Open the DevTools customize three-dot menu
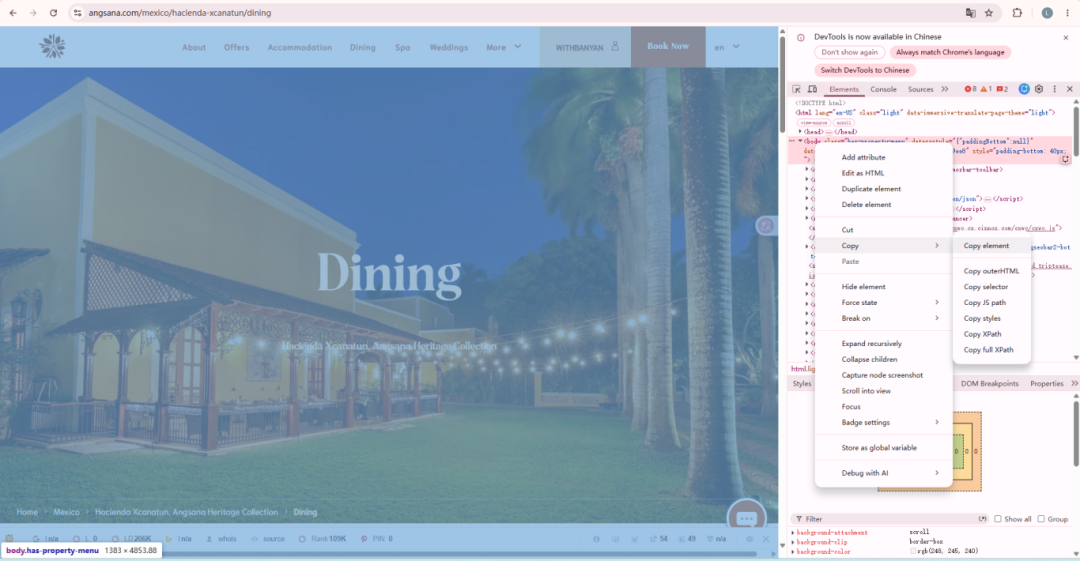 pos(1055,89)
